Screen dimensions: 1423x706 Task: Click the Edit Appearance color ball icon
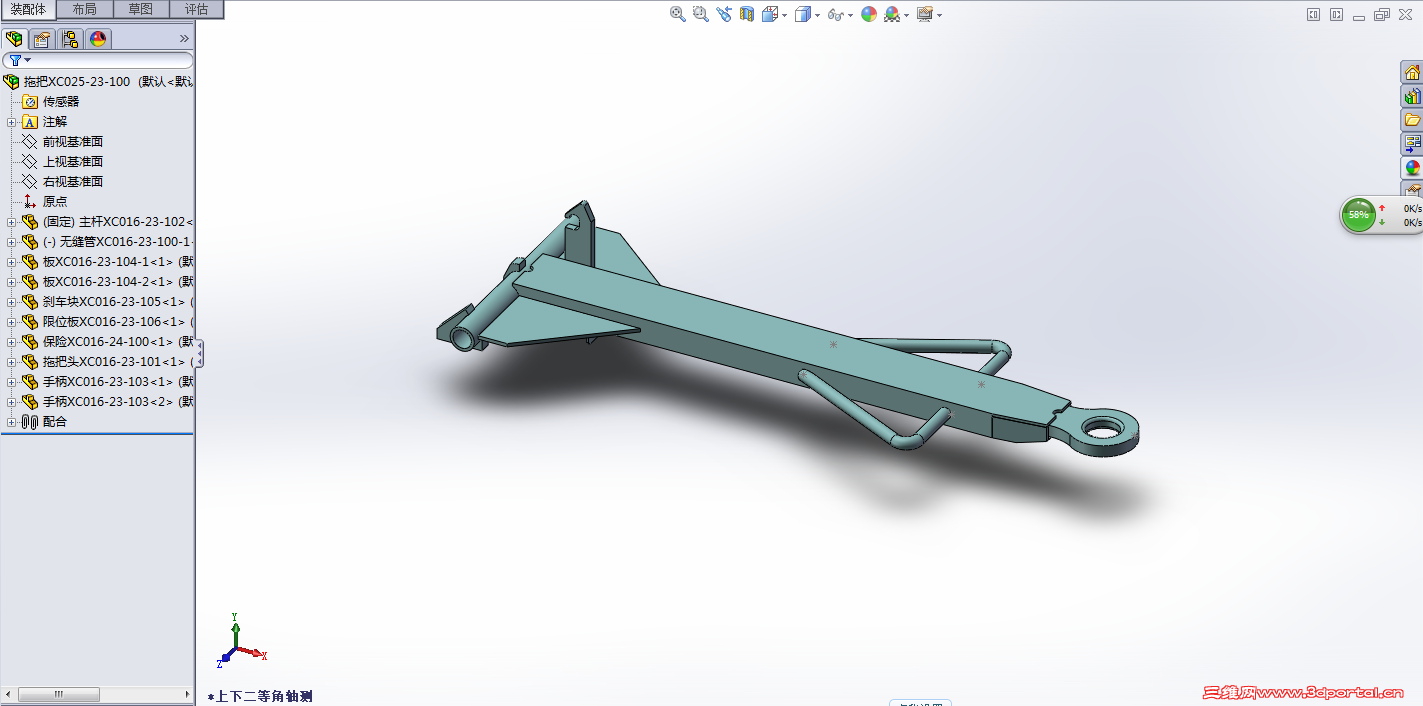point(869,14)
